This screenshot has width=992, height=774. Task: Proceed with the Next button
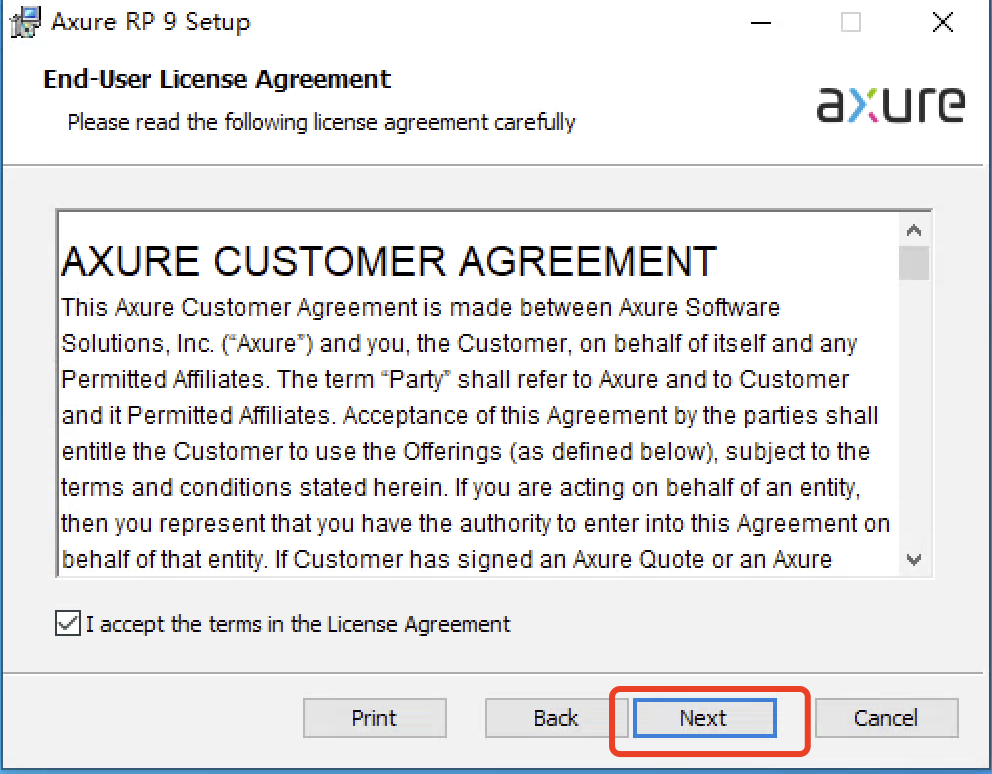(x=703, y=718)
